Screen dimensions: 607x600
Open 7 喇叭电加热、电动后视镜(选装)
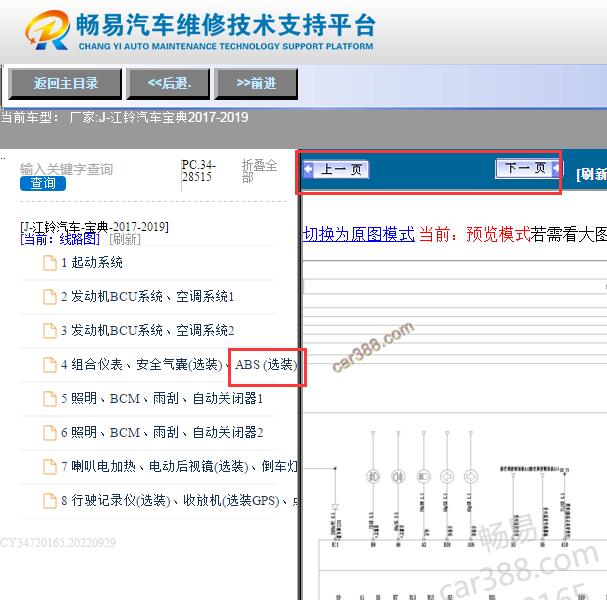[179, 466]
